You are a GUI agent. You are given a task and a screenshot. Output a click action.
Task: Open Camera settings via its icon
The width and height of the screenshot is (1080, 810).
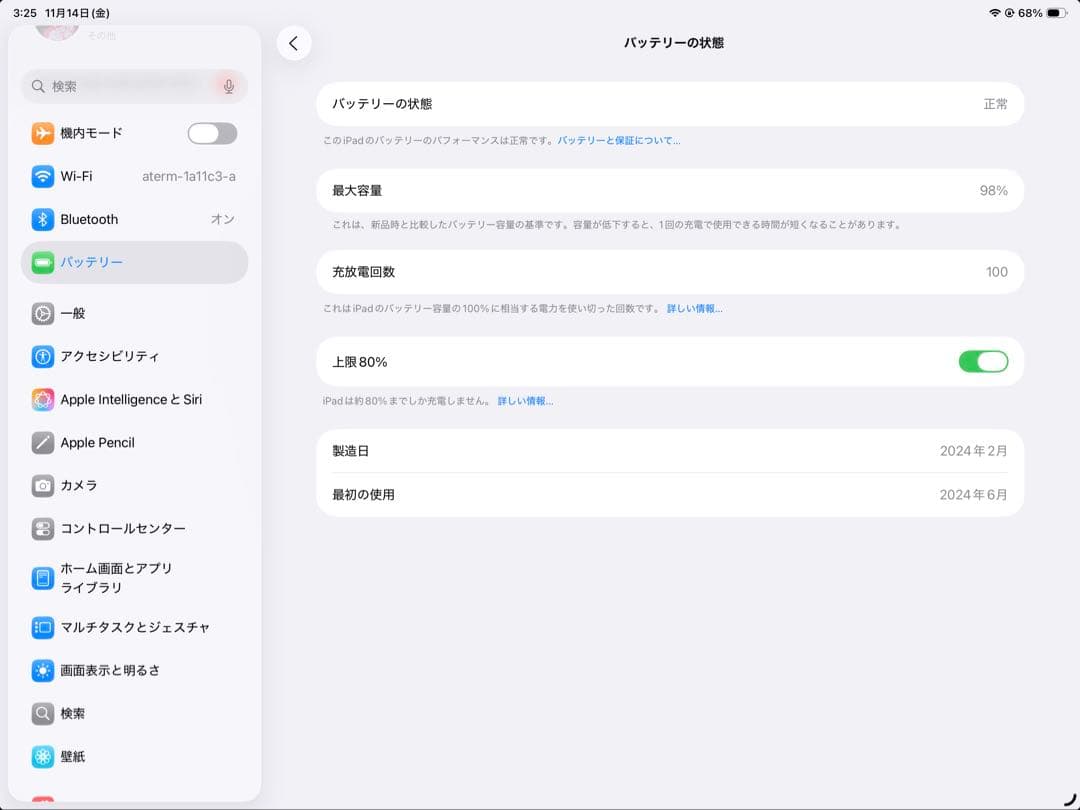click(42, 485)
